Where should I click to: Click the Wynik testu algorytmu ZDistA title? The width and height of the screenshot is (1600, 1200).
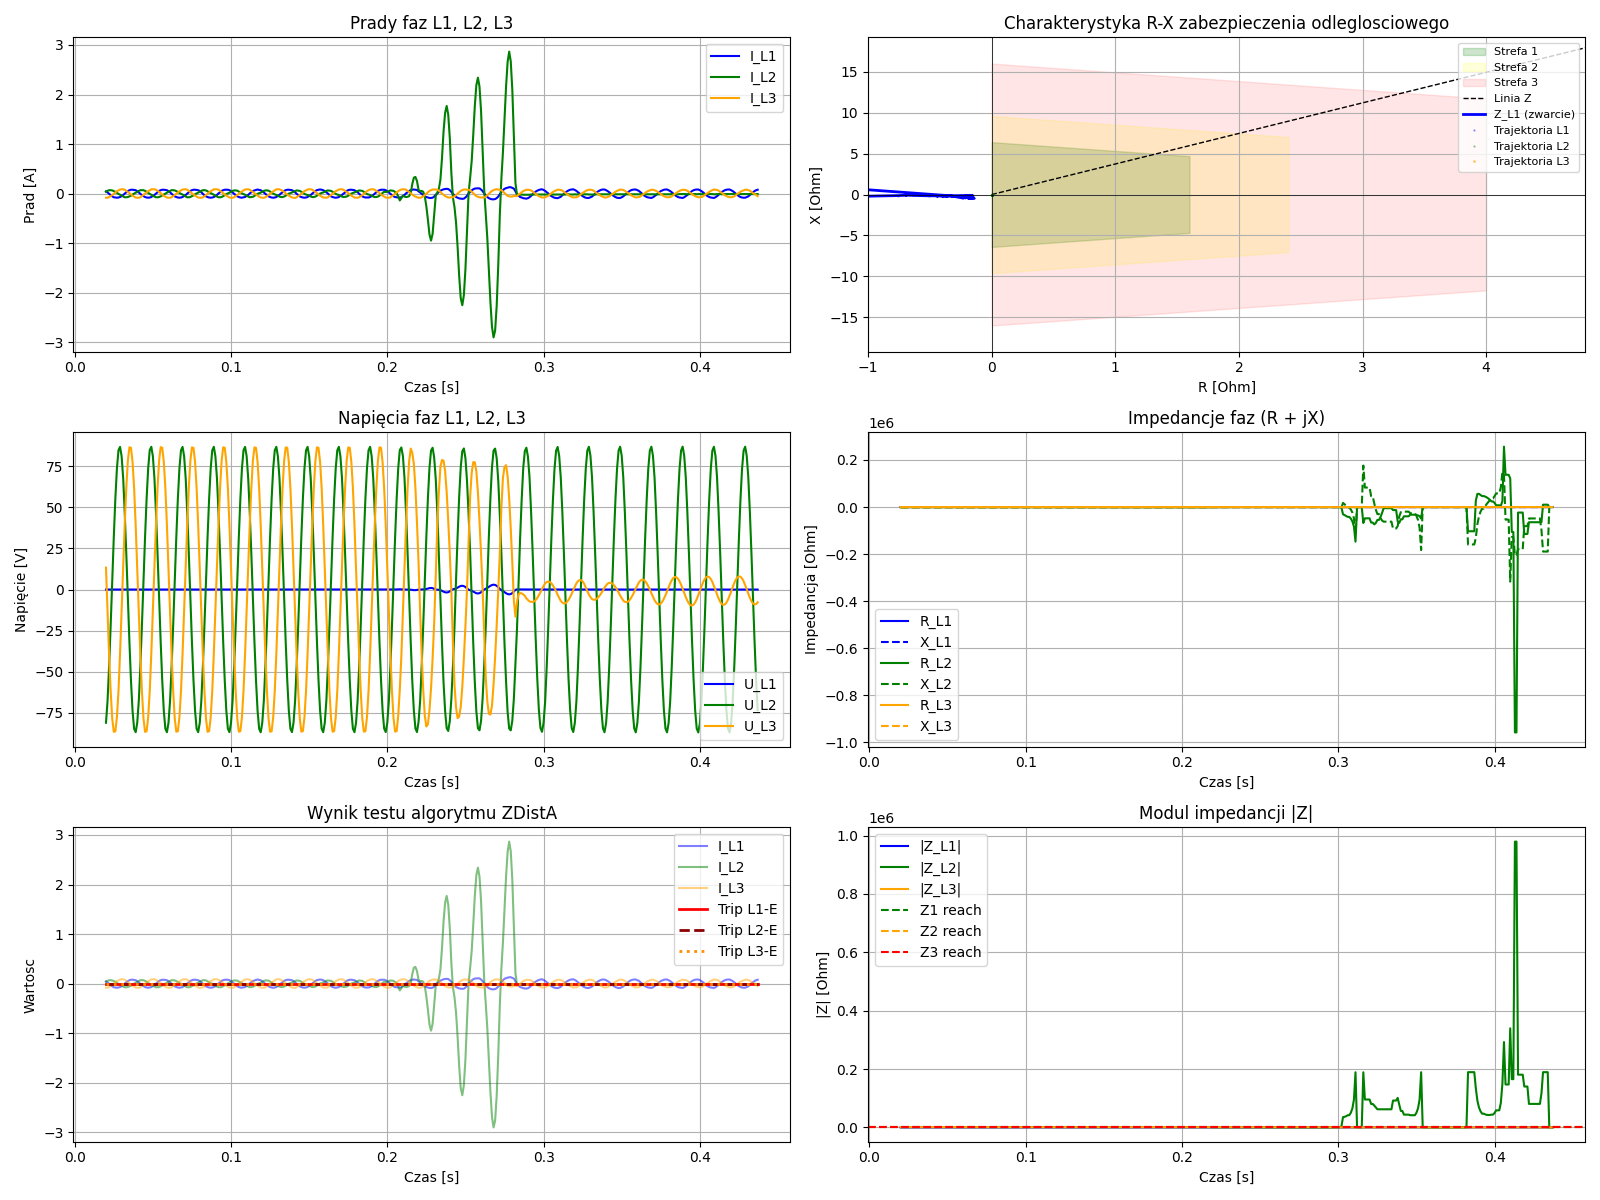[431, 813]
